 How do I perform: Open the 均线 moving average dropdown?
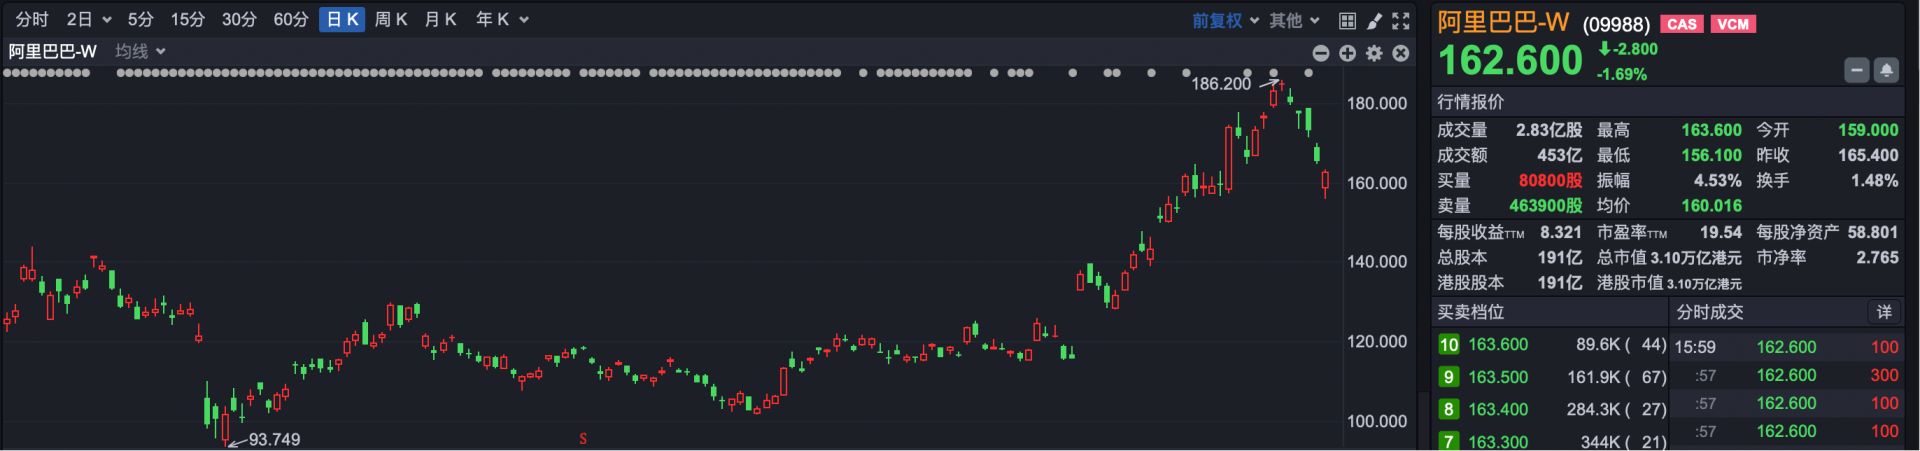tap(140, 51)
